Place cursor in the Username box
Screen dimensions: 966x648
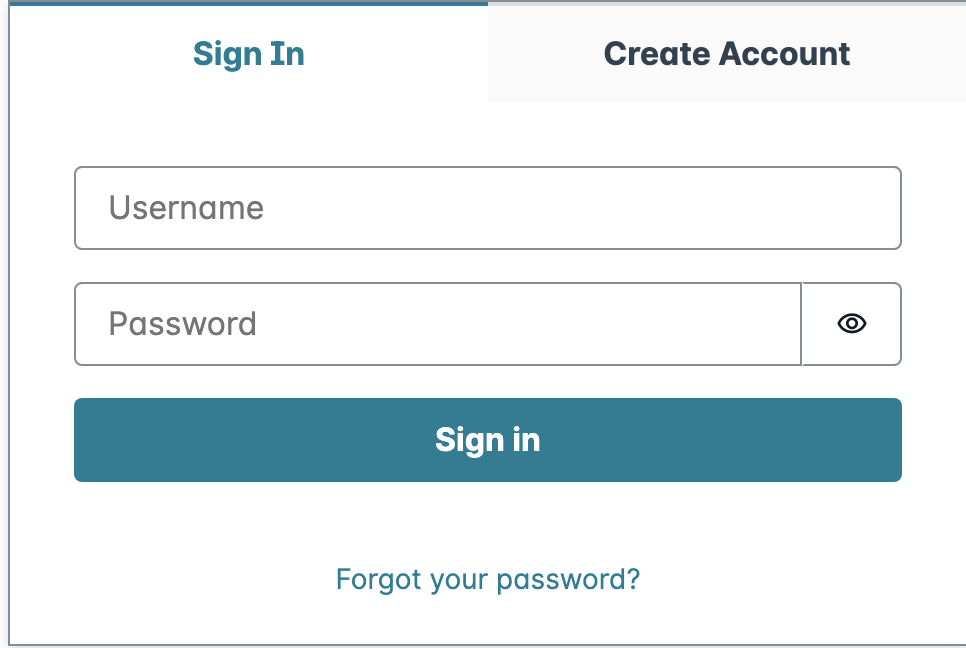tap(488, 208)
